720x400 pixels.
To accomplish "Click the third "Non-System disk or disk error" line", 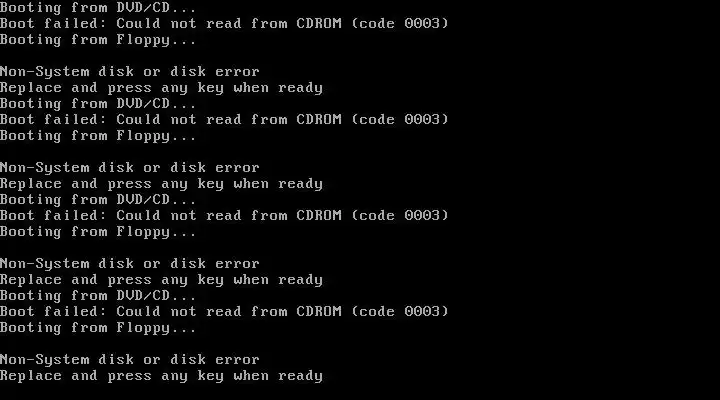I will 129,264.
